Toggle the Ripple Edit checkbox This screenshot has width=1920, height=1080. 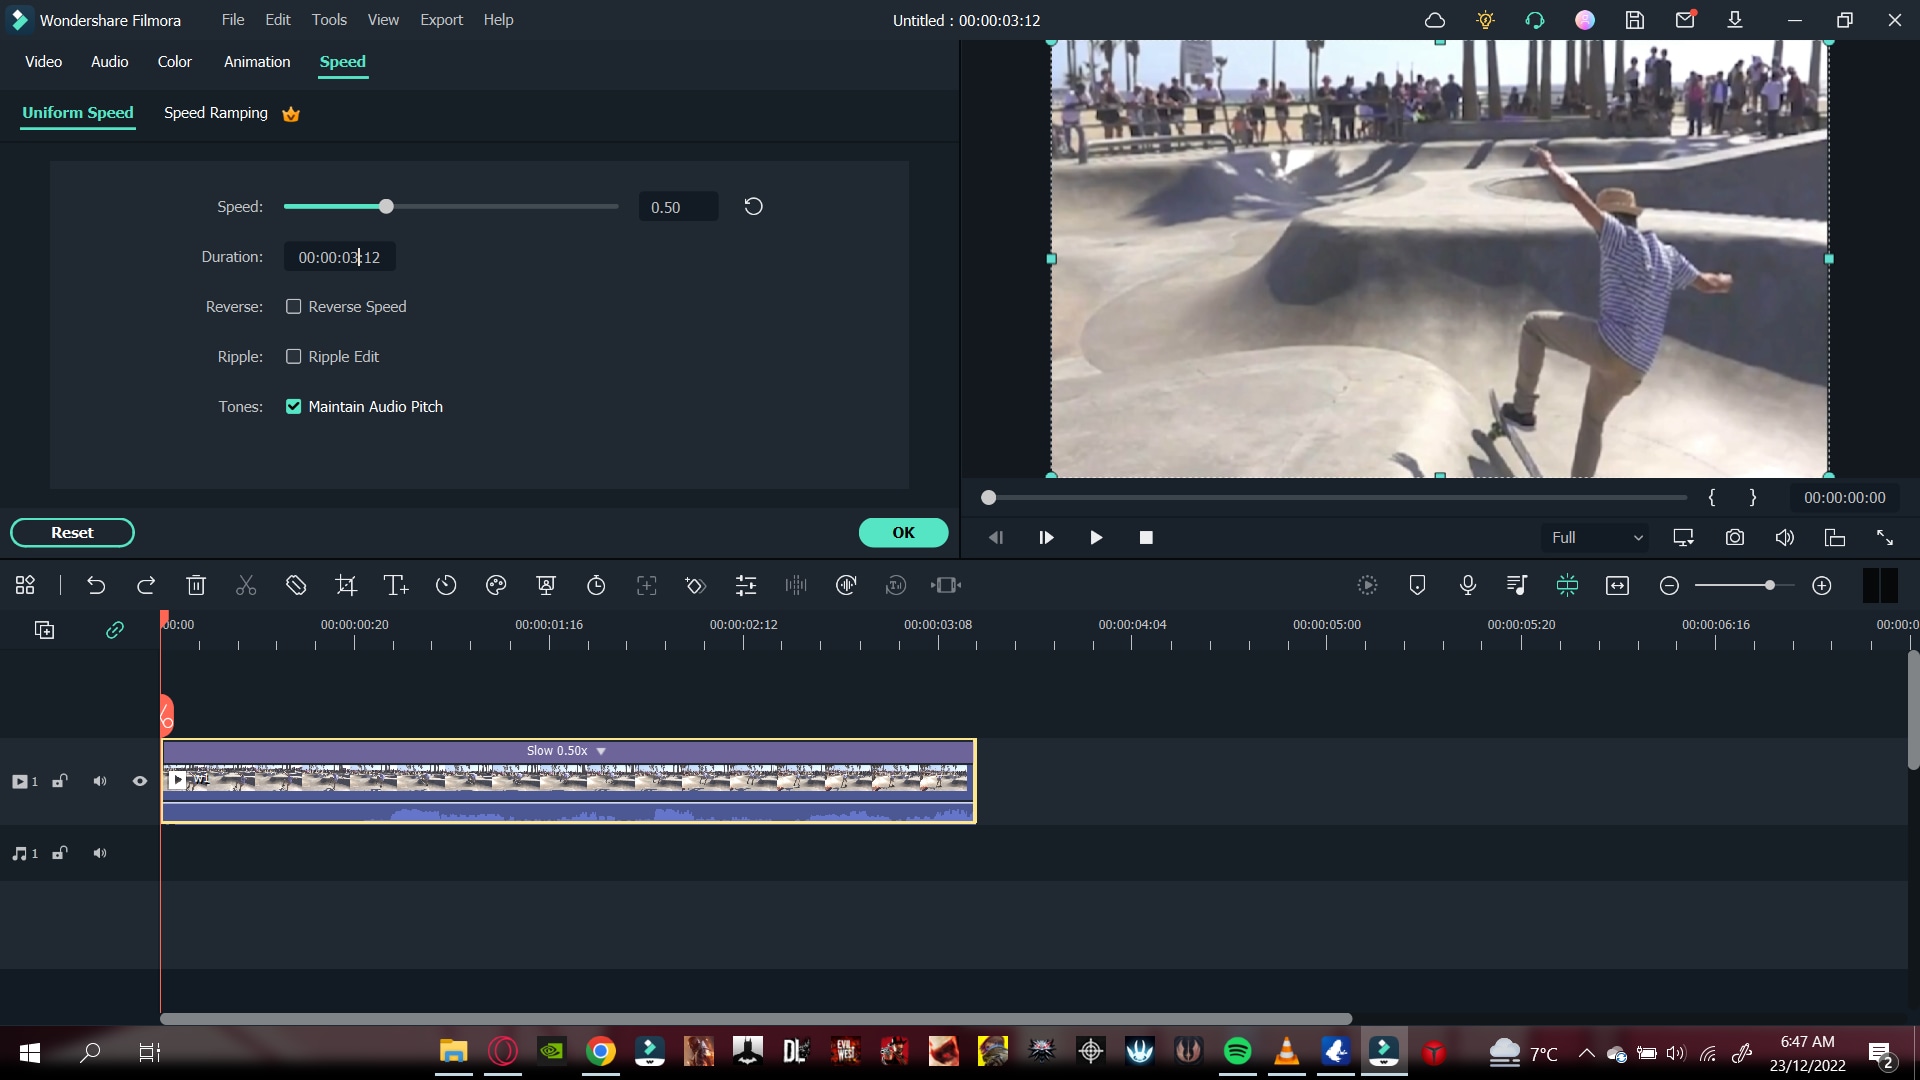pos(294,356)
